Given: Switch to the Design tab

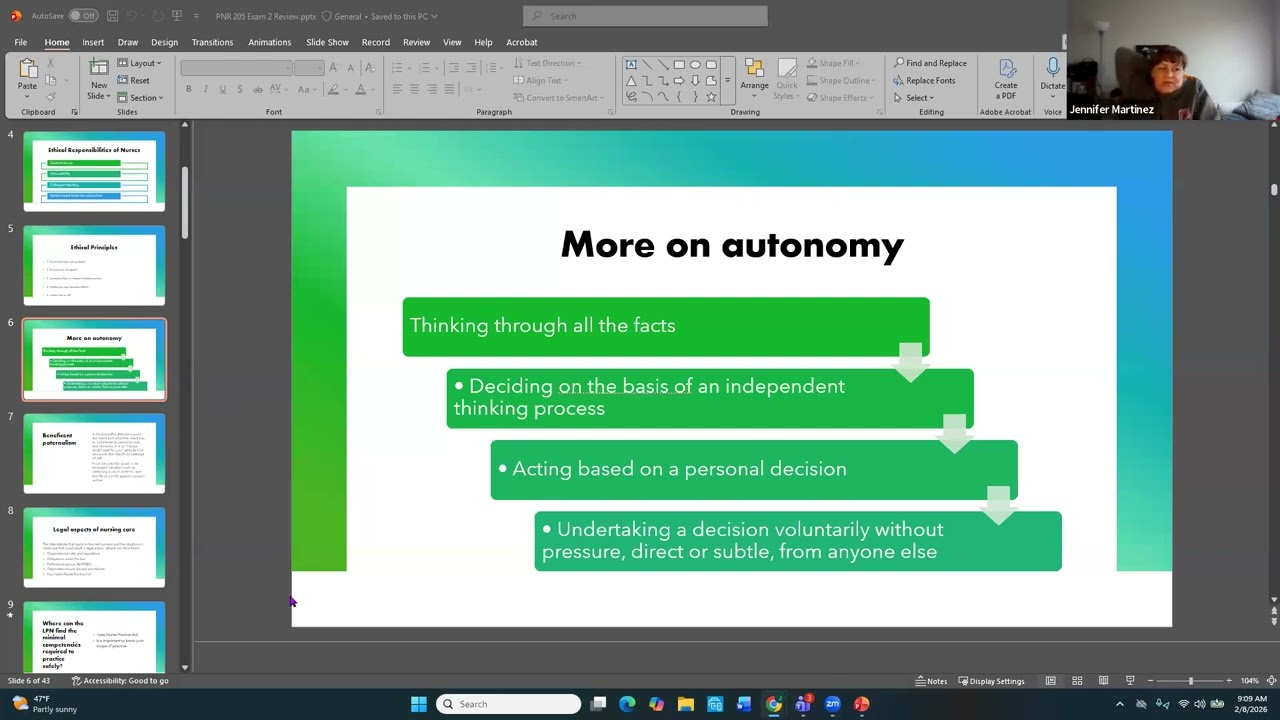Looking at the screenshot, I should [x=164, y=42].
